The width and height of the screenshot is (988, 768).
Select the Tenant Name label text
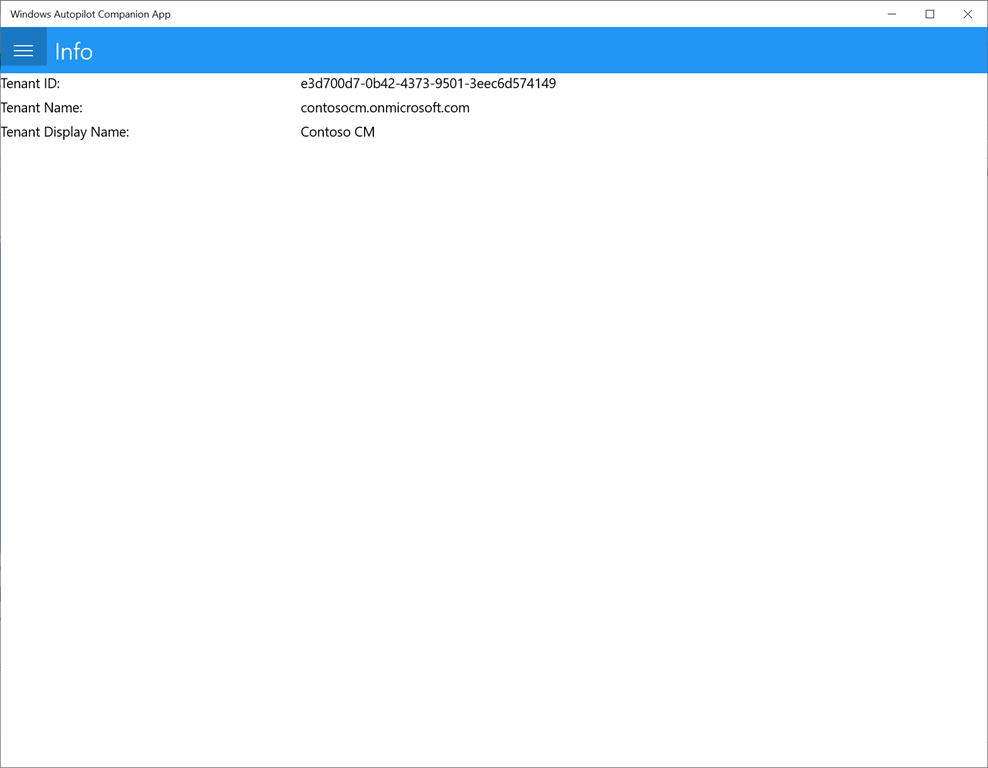click(x=42, y=108)
